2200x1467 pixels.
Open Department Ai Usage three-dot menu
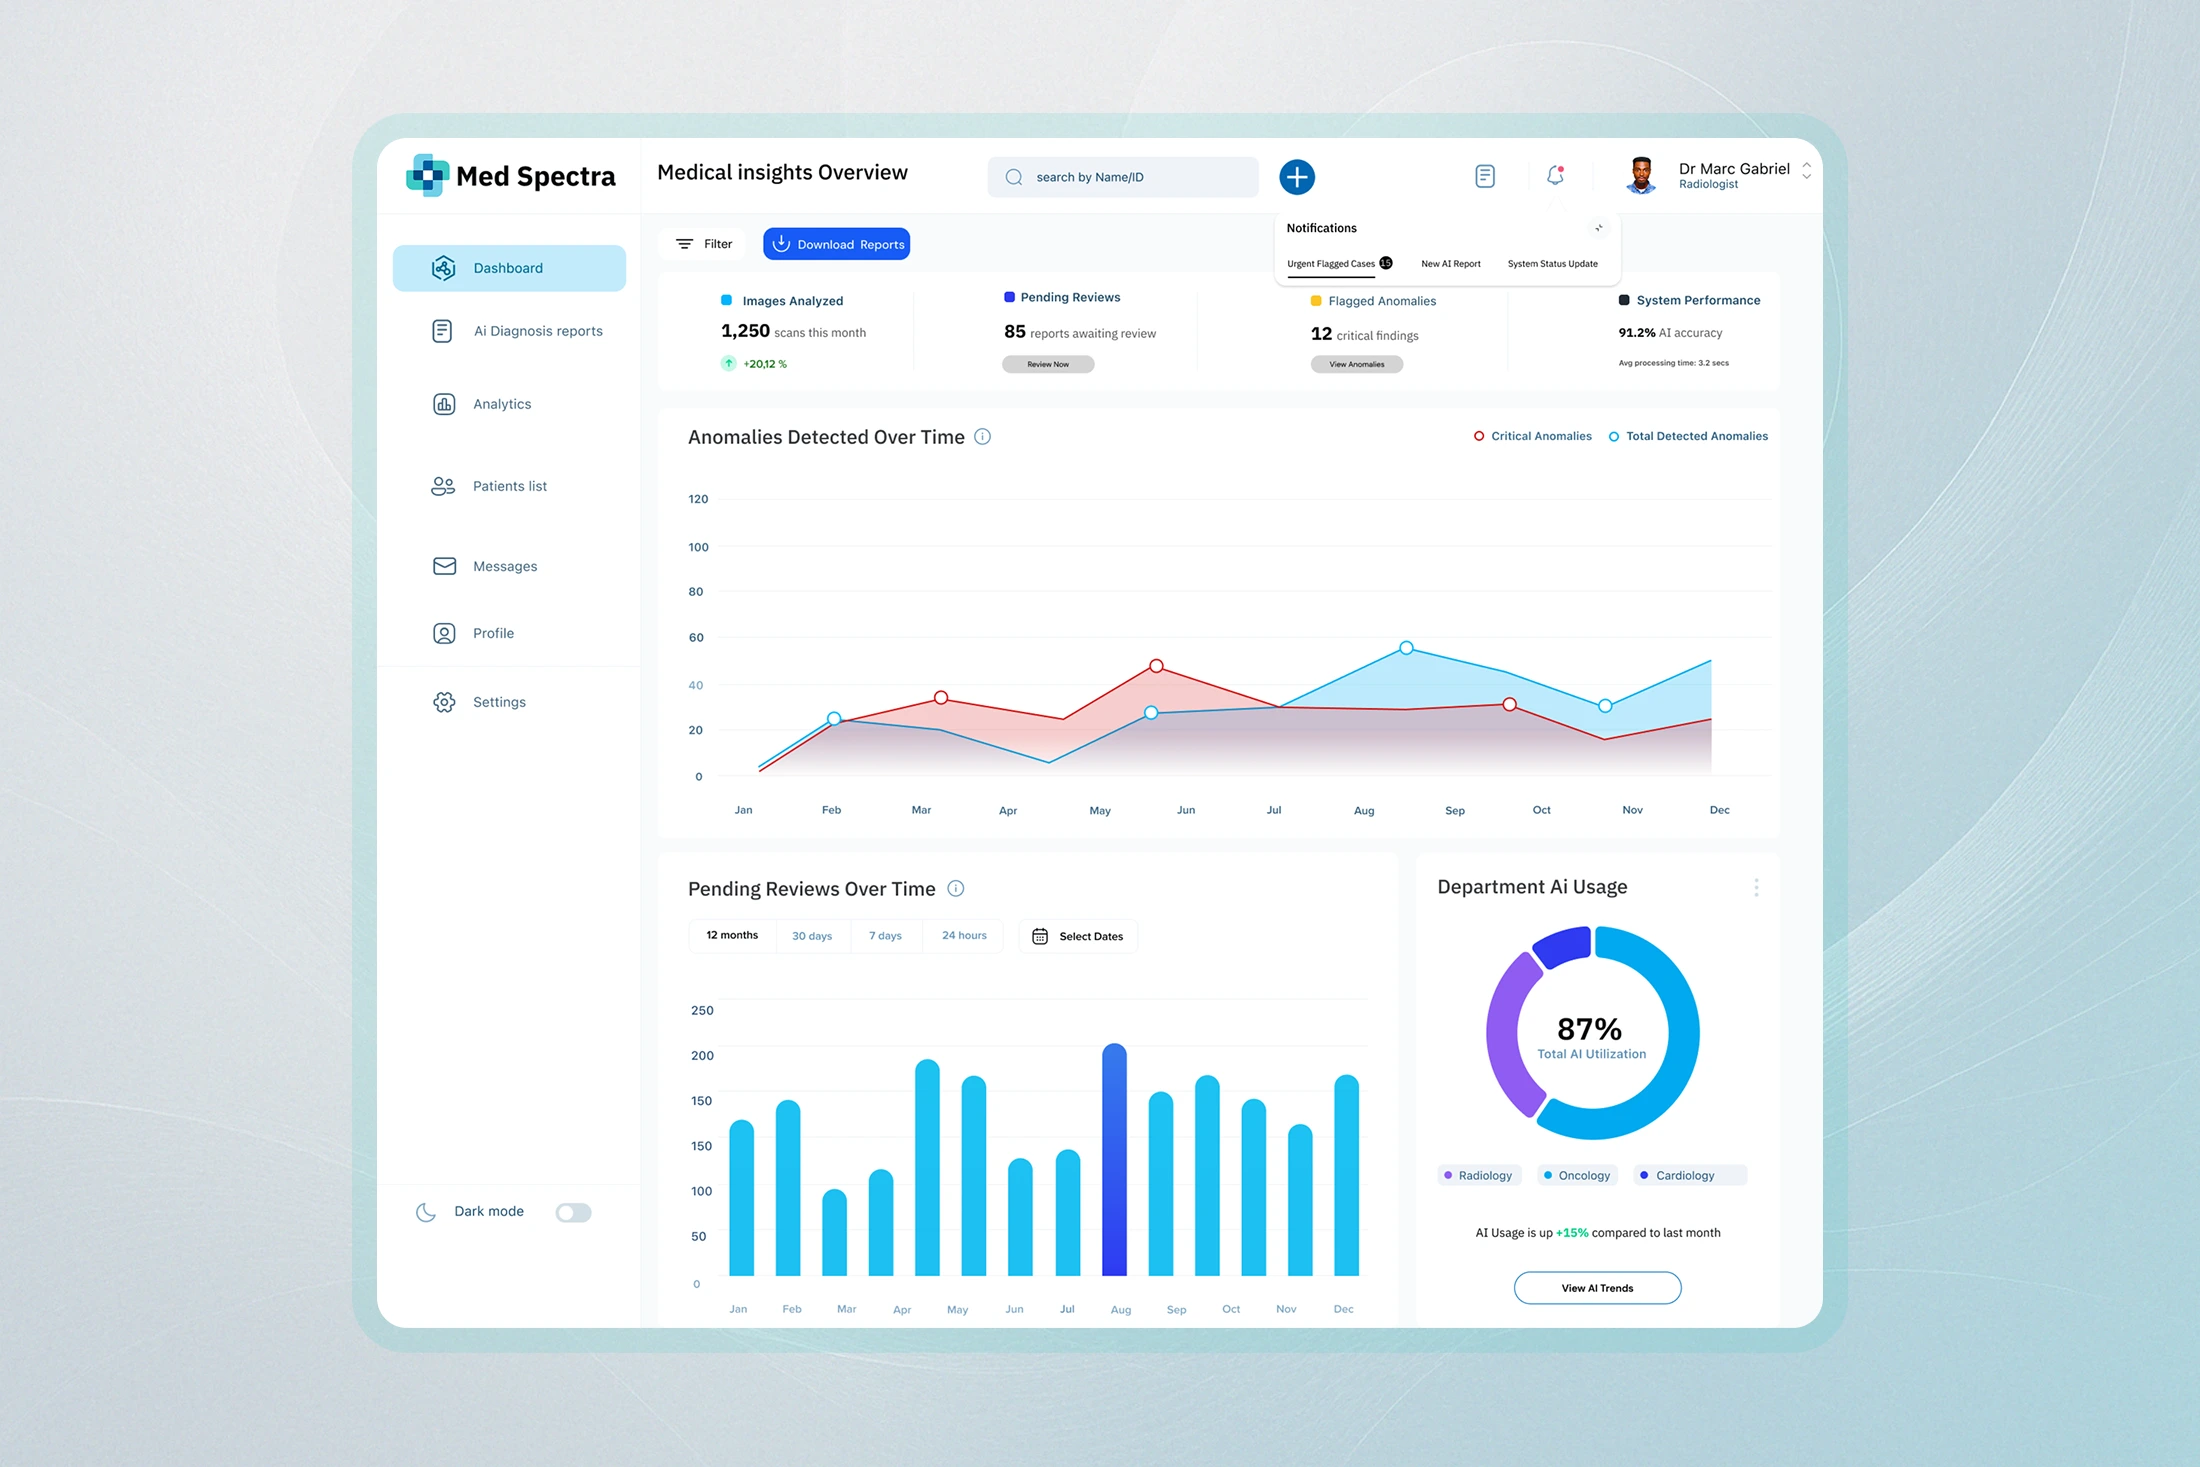tap(1756, 888)
